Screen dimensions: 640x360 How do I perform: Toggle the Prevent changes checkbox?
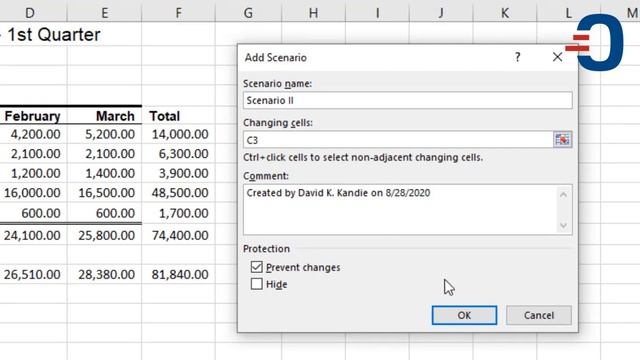(x=256, y=267)
